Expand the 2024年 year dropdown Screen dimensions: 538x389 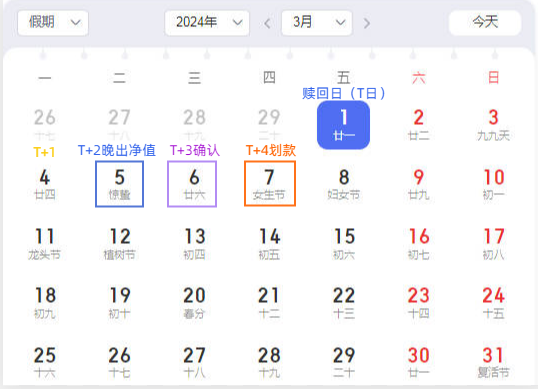(x=207, y=23)
